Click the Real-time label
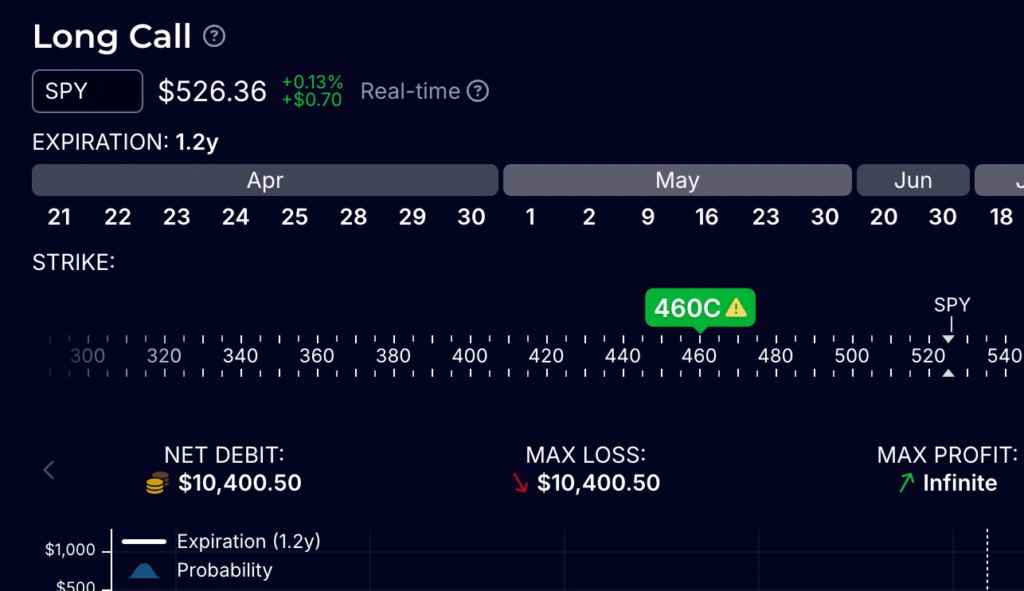 410,91
